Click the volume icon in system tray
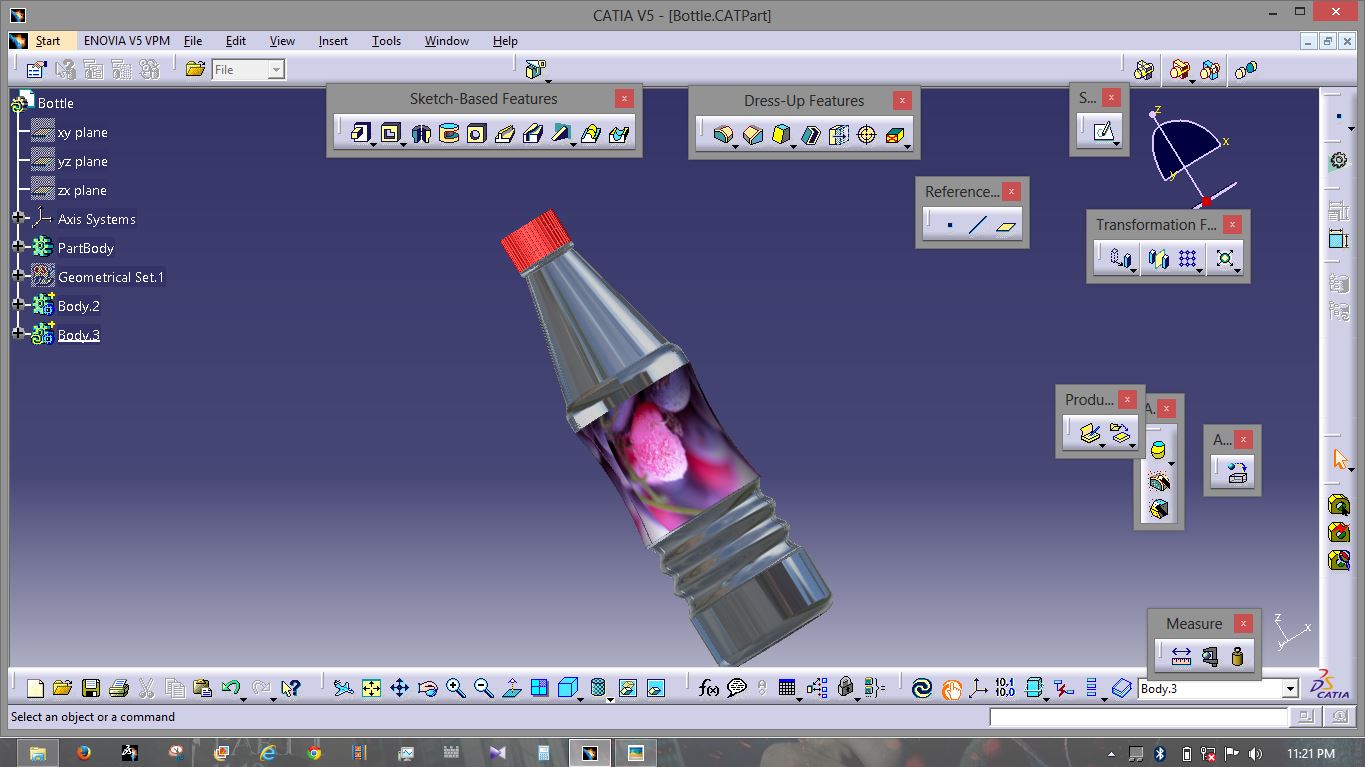 click(1255, 754)
